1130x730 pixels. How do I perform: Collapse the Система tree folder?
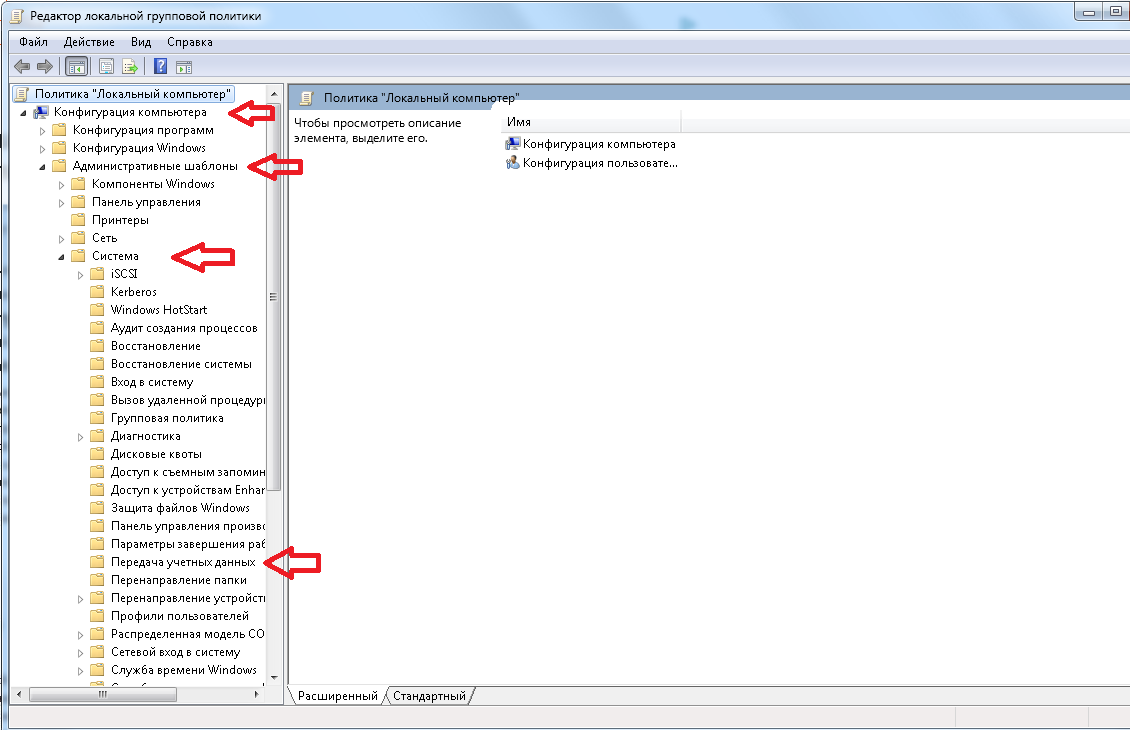pos(61,257)
